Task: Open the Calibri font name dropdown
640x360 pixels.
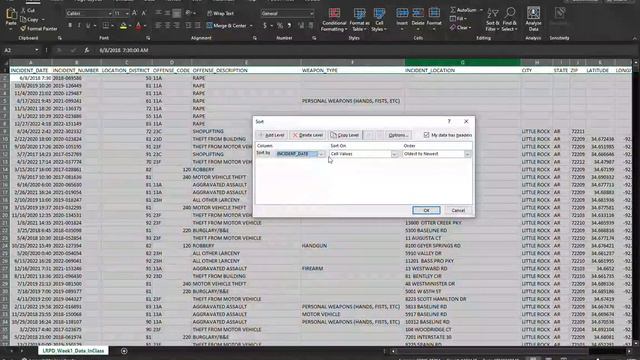Action: [x=110, y=13]
